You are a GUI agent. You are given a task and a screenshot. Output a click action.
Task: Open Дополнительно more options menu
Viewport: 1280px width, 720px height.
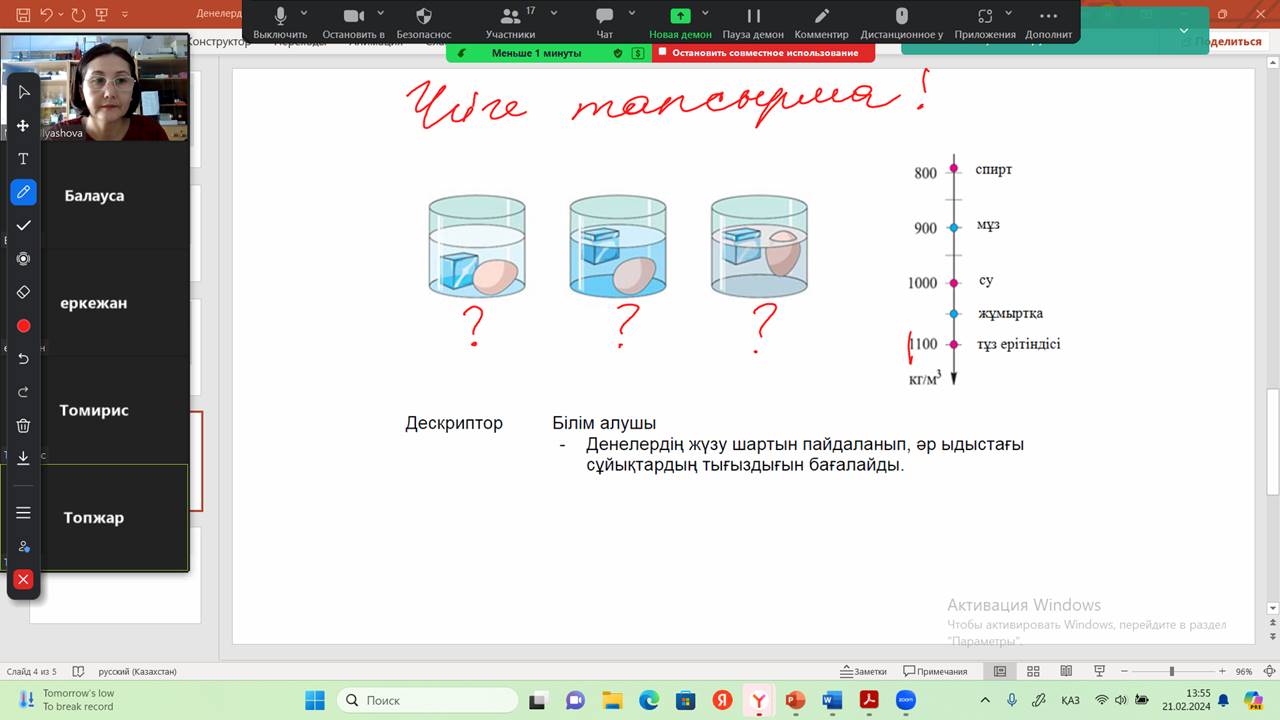point(1048,21)
